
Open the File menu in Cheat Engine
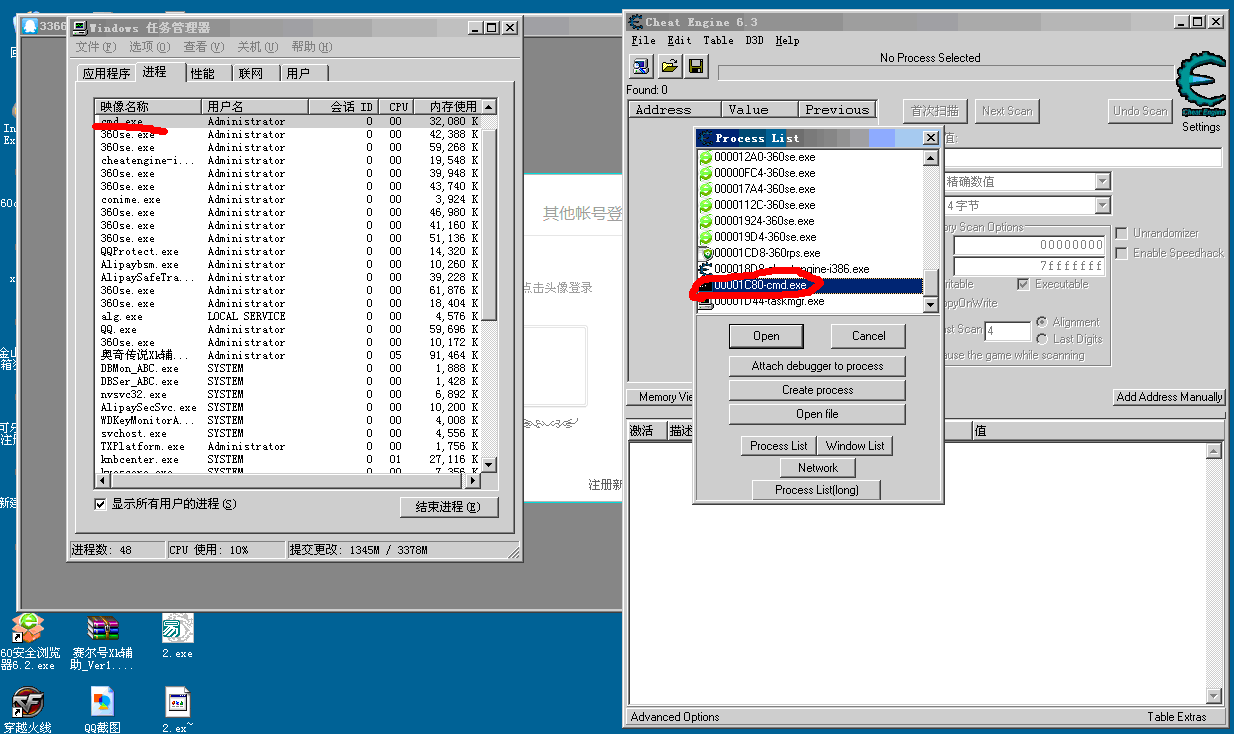click(643, 40)
